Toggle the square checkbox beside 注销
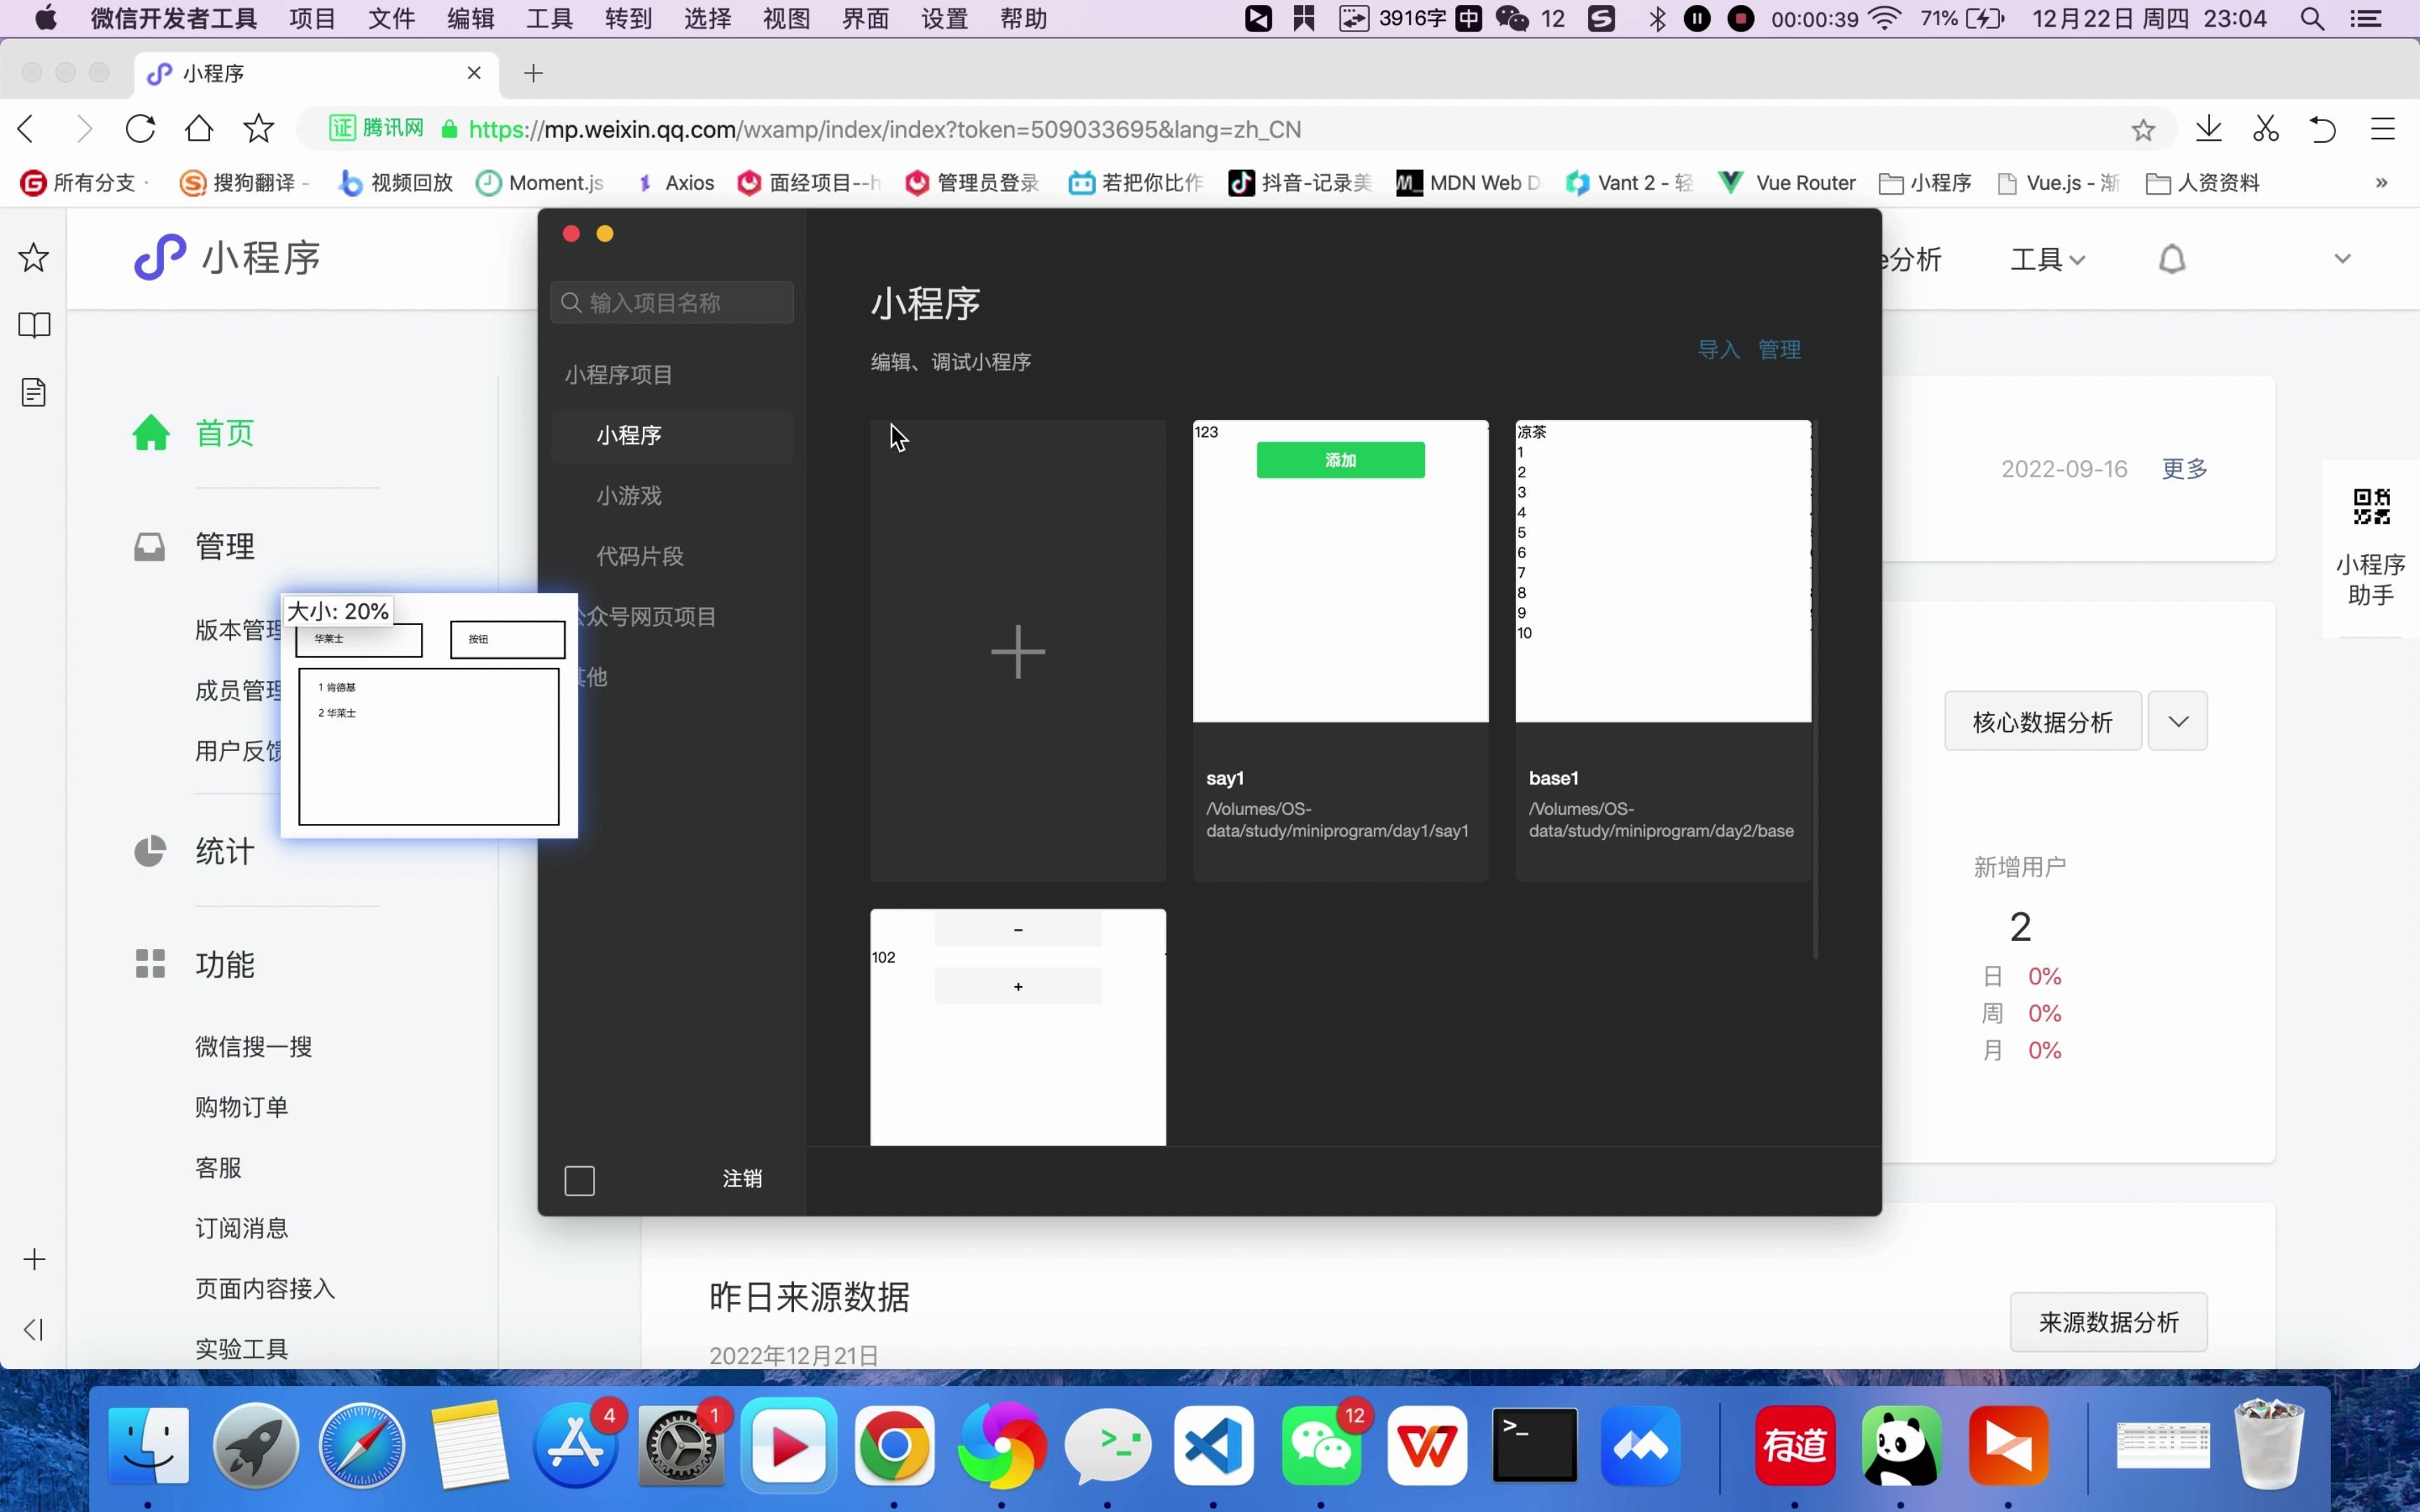The width and height of the screenshot is (2420, 1512). pos(579,1181)
